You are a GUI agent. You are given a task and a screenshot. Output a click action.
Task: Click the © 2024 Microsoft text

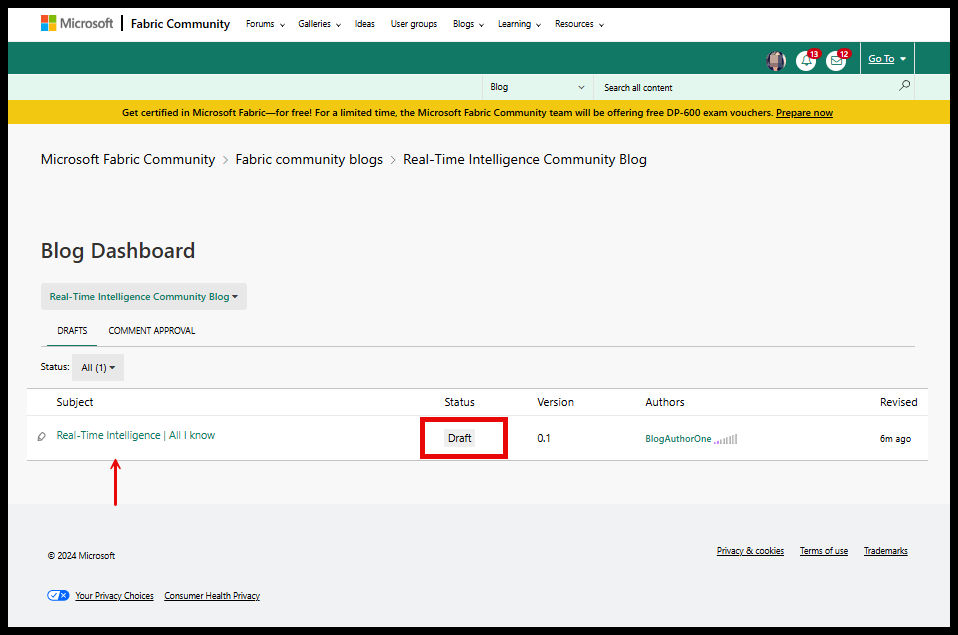(81, 556)
